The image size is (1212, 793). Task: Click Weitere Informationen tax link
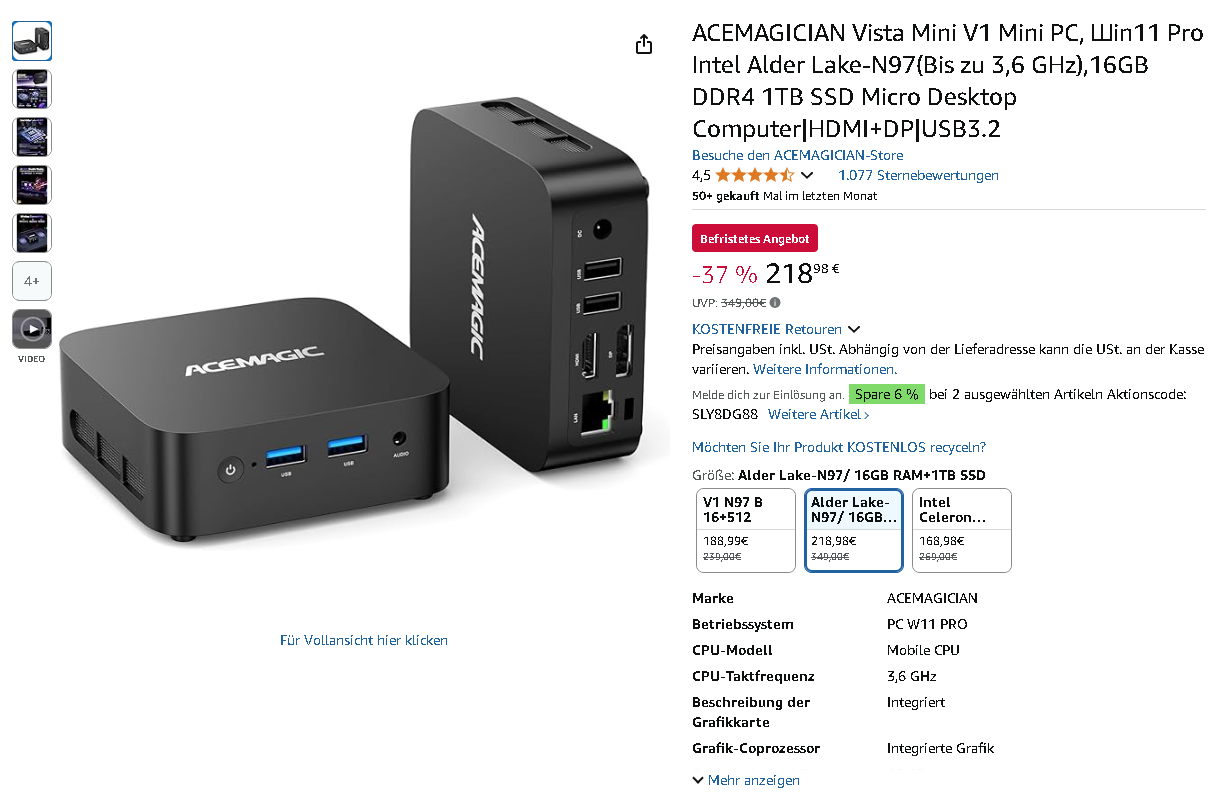(825, 369)
